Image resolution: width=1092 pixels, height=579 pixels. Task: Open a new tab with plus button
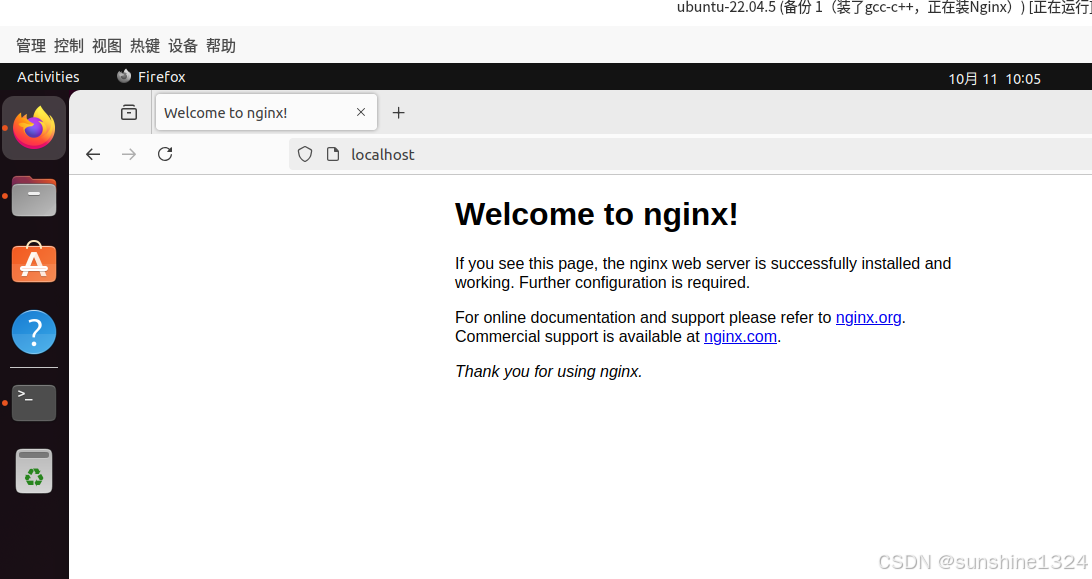[398, 113]
